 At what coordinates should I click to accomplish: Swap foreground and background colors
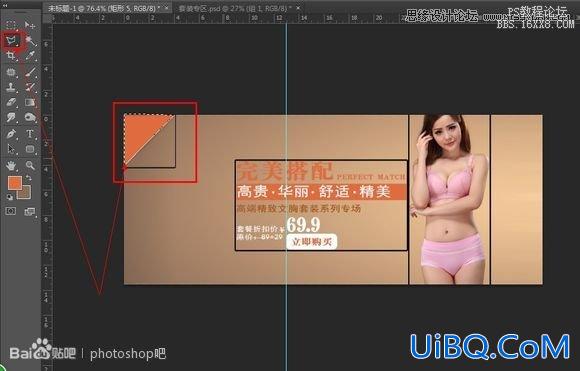tap(28, 179)
